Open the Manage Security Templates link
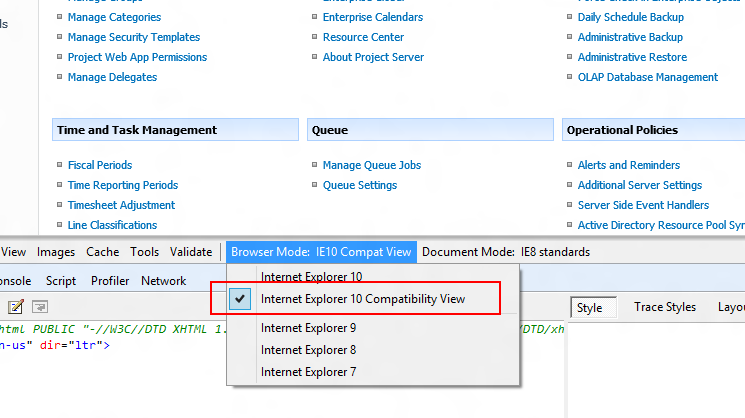The height and width of the screenshot is (418, 745). click(134, 37)
